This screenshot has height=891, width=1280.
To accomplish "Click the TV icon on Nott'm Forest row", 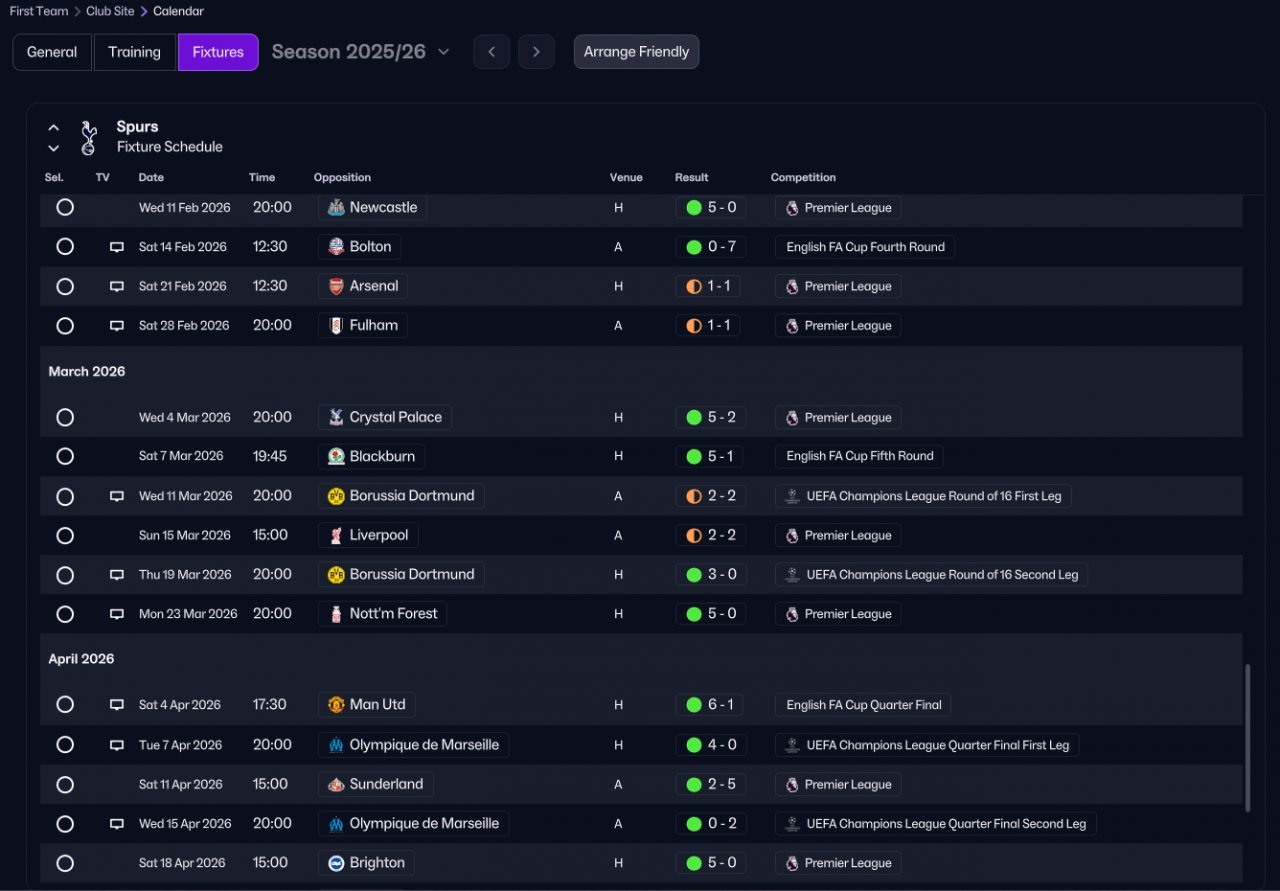I will [117, 614].
